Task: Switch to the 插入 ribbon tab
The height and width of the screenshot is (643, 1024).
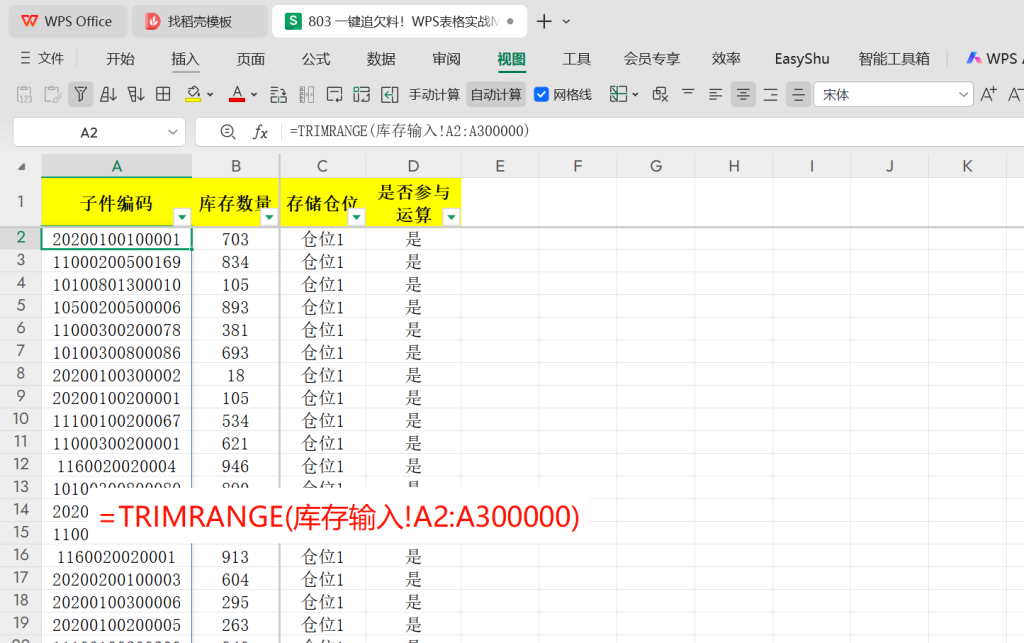Action: [x=185, y=59]
